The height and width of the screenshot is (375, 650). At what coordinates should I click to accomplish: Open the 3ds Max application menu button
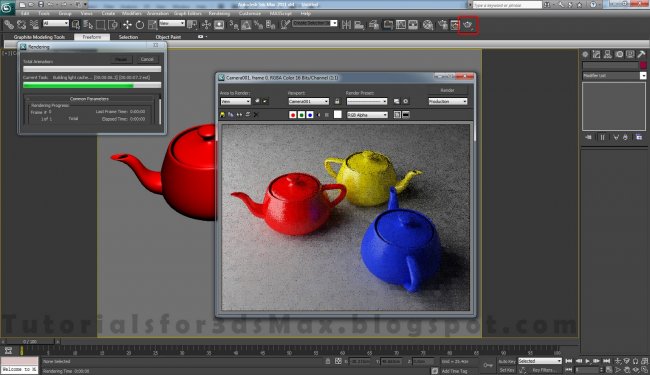tap(7, 8)
